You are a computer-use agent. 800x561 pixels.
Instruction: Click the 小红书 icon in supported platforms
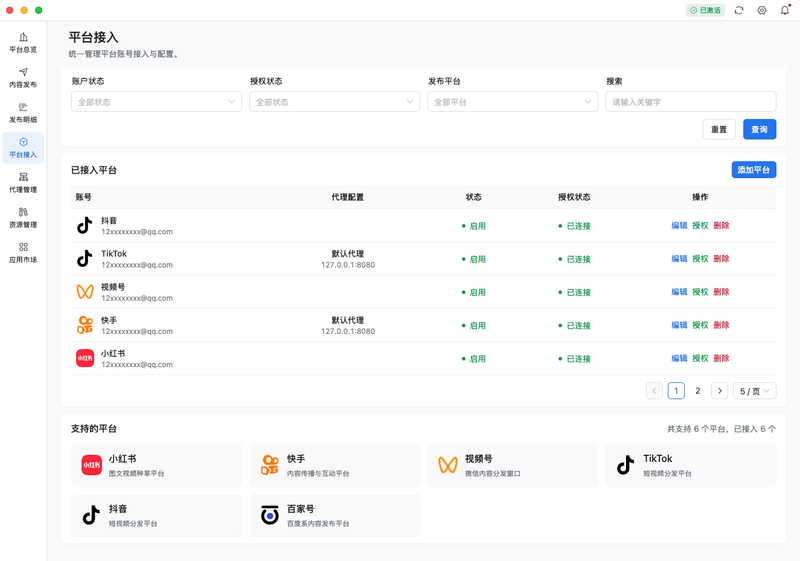point(92,465)
